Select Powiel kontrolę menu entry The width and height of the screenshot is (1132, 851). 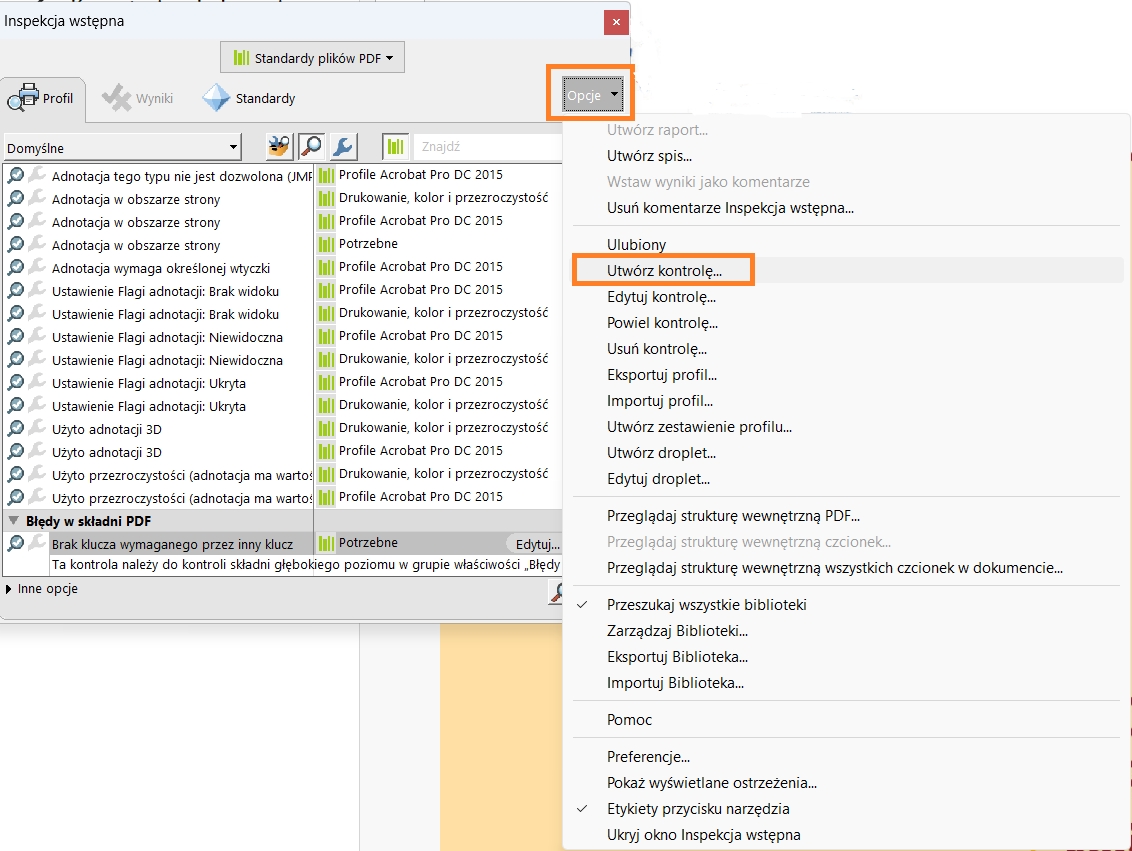pyautogui.click(x=662, y=323)
